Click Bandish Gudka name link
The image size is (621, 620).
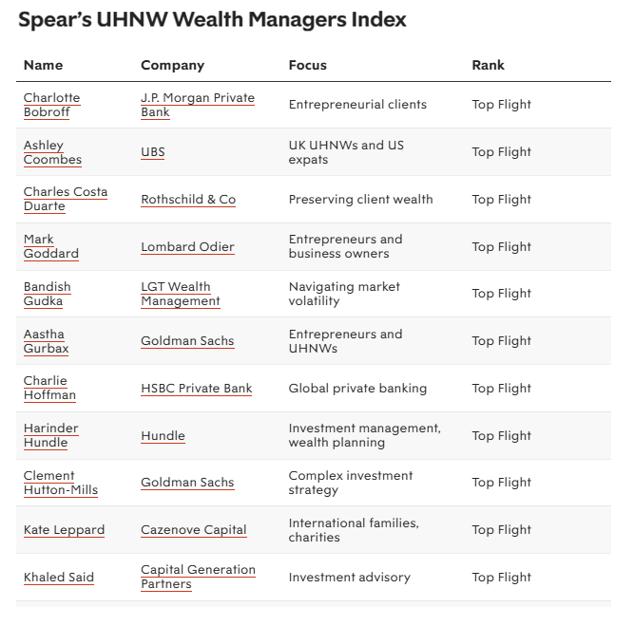(47, 294)
